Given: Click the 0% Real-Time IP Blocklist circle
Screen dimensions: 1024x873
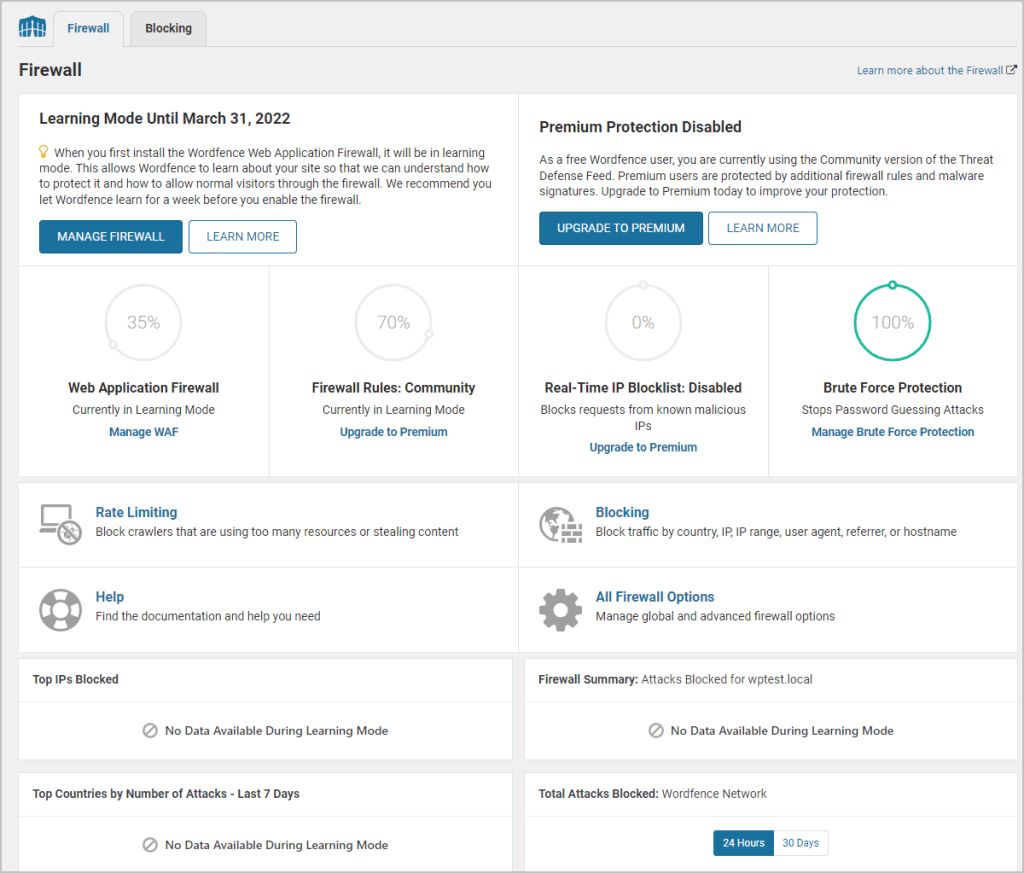Looking at the screenshot, I should click(643, 323).
